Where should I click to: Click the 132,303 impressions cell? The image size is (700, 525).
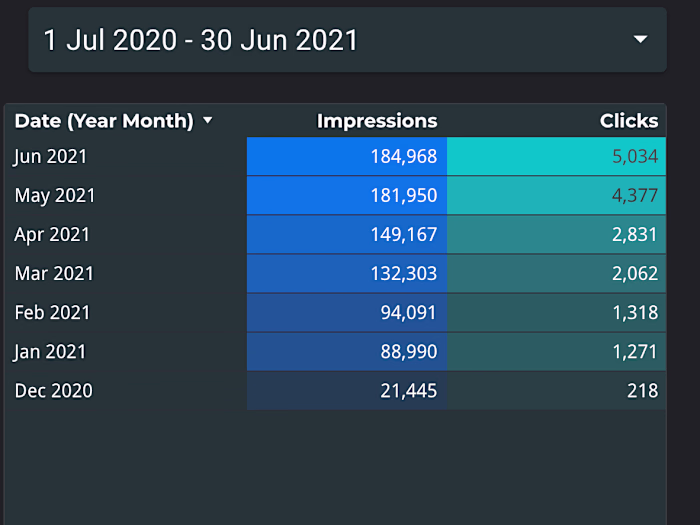347,273
